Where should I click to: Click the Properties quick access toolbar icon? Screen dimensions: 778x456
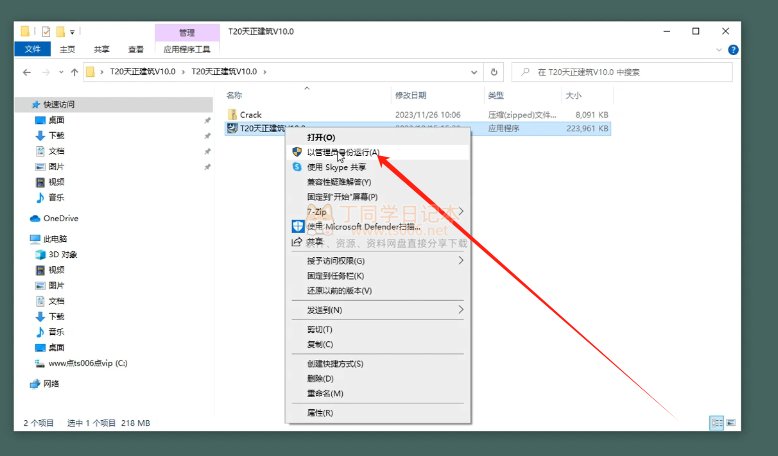[x=46, y=32]
